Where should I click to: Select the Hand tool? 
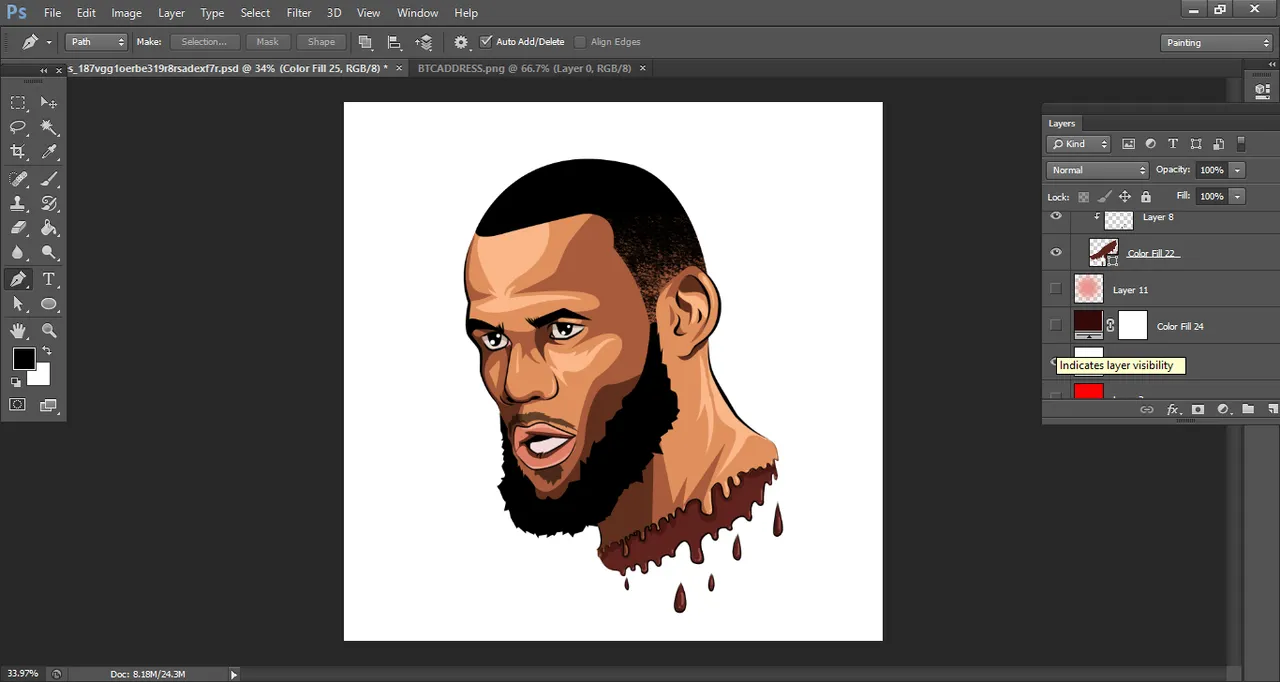18,330
